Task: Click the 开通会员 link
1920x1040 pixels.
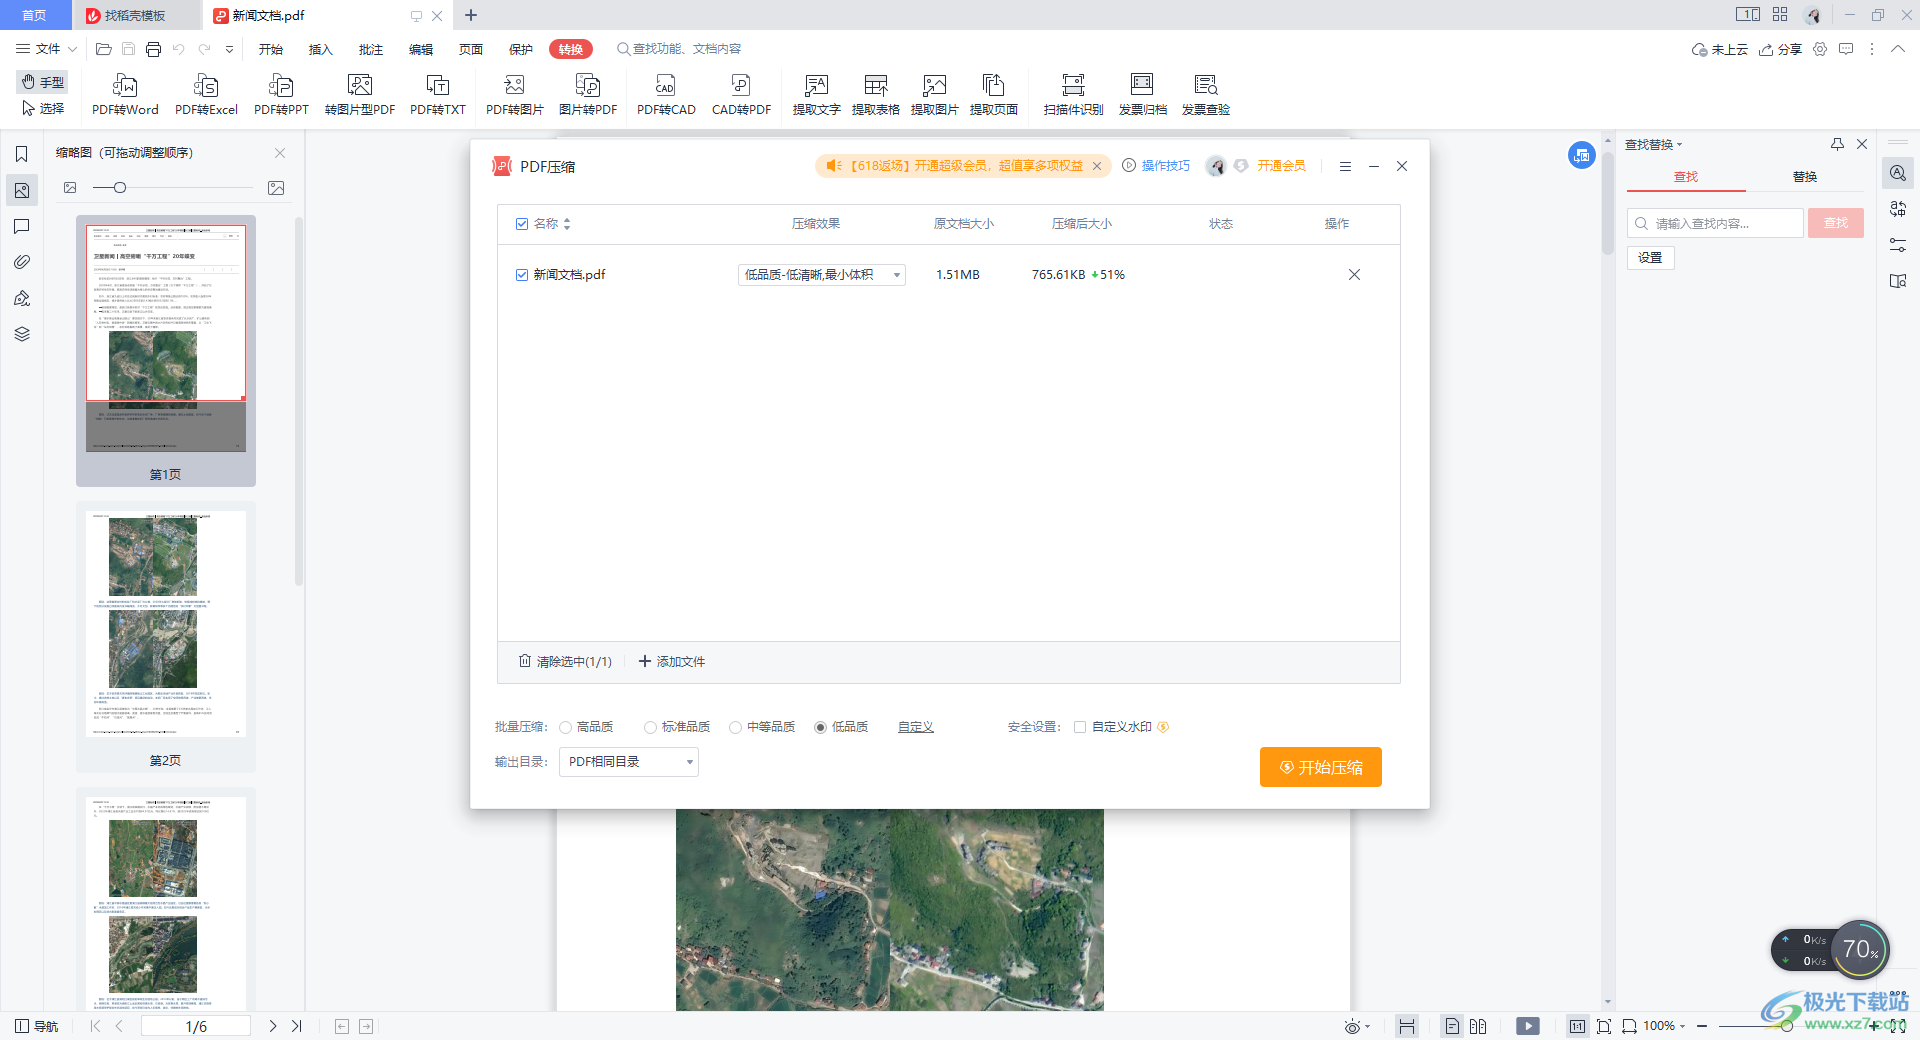Action: click(x=1281, y=166)
